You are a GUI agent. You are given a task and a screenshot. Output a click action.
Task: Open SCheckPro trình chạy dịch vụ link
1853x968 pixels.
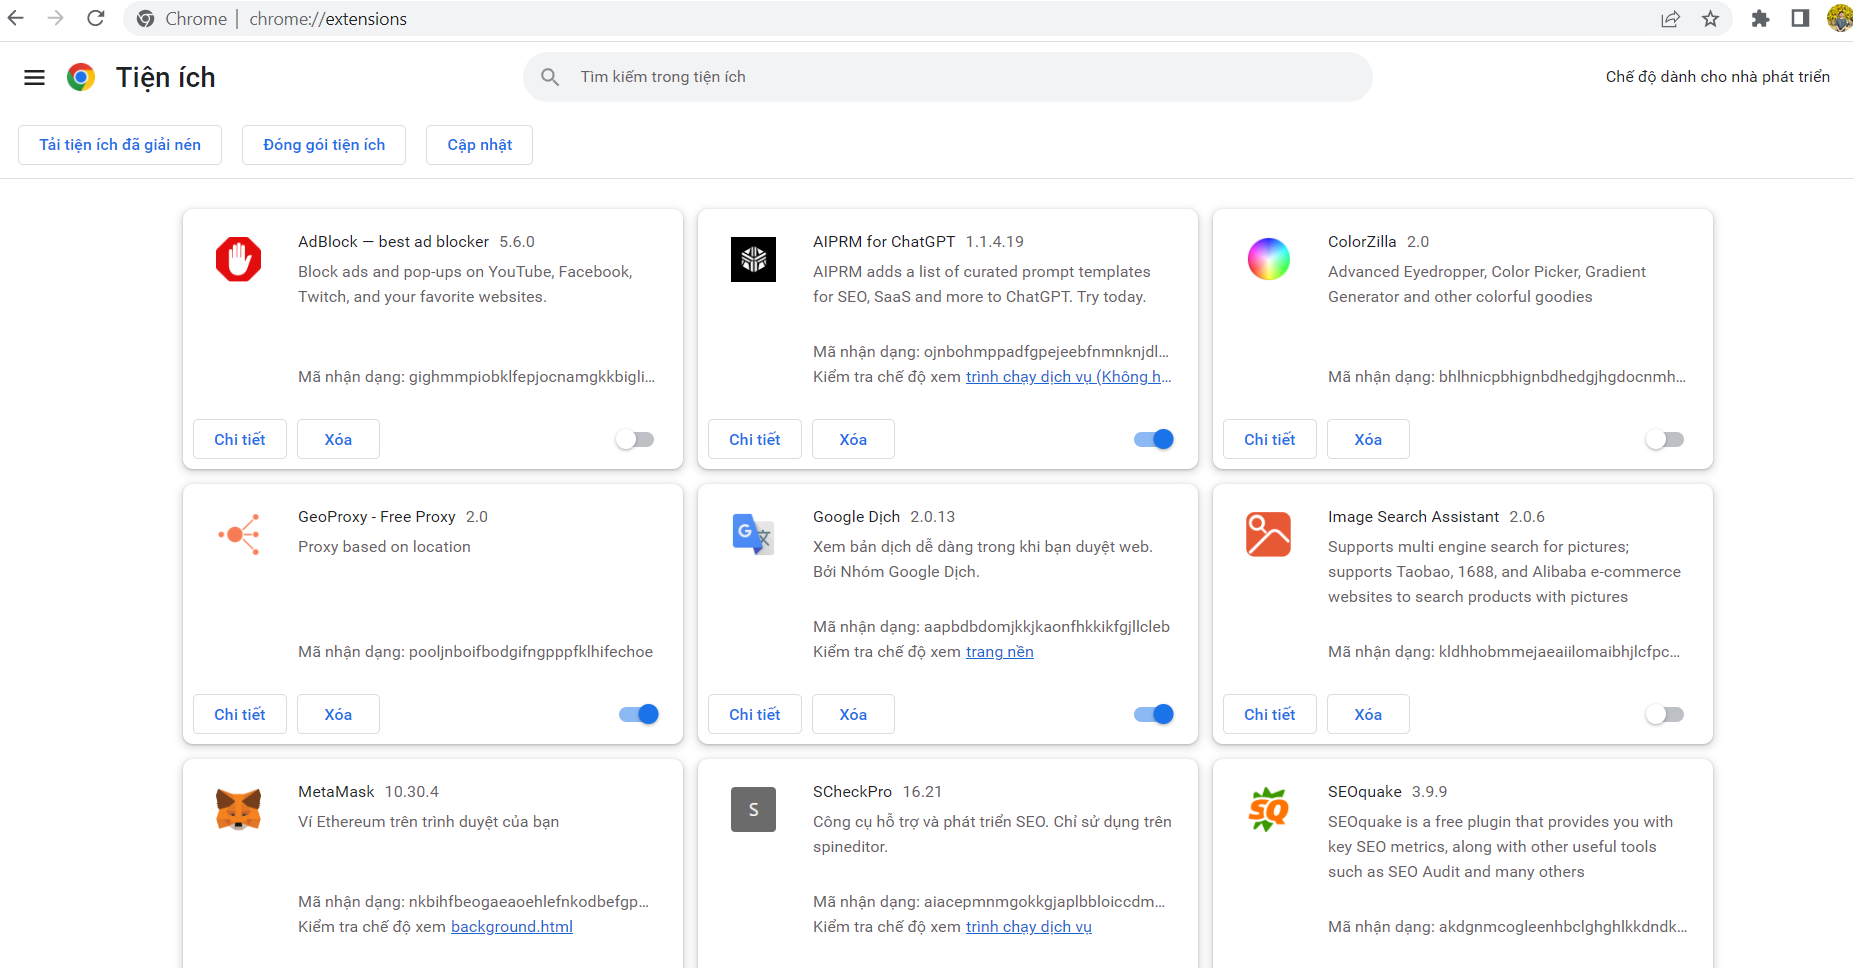point(1029,927)
